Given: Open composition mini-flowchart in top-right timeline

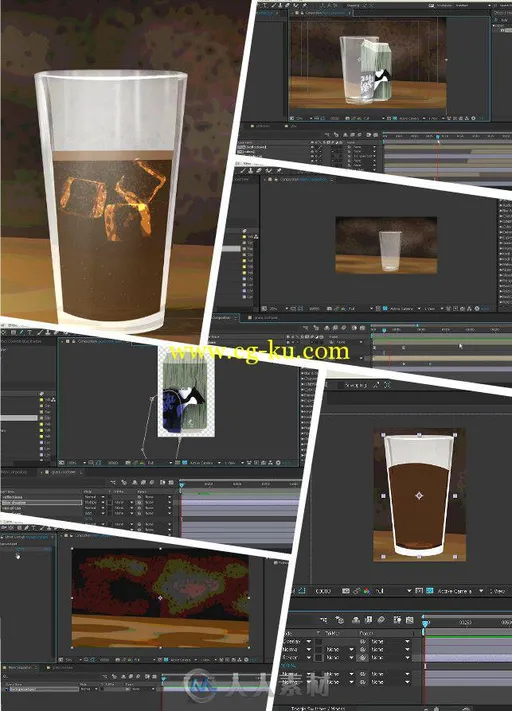Looking at the screenshot, I should point(327,135).
